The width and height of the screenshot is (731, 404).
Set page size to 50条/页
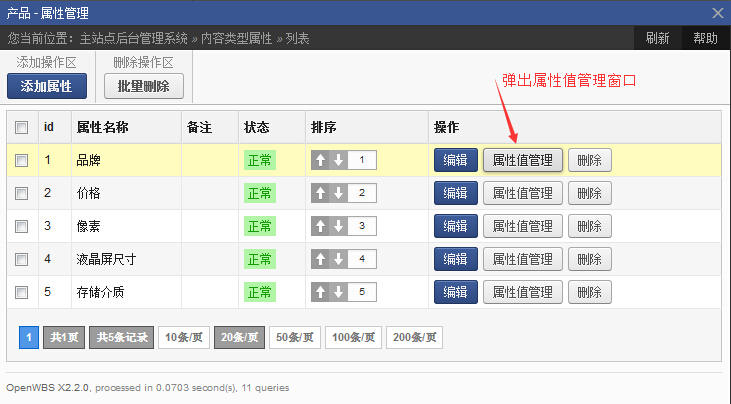(x=295, y=337)
